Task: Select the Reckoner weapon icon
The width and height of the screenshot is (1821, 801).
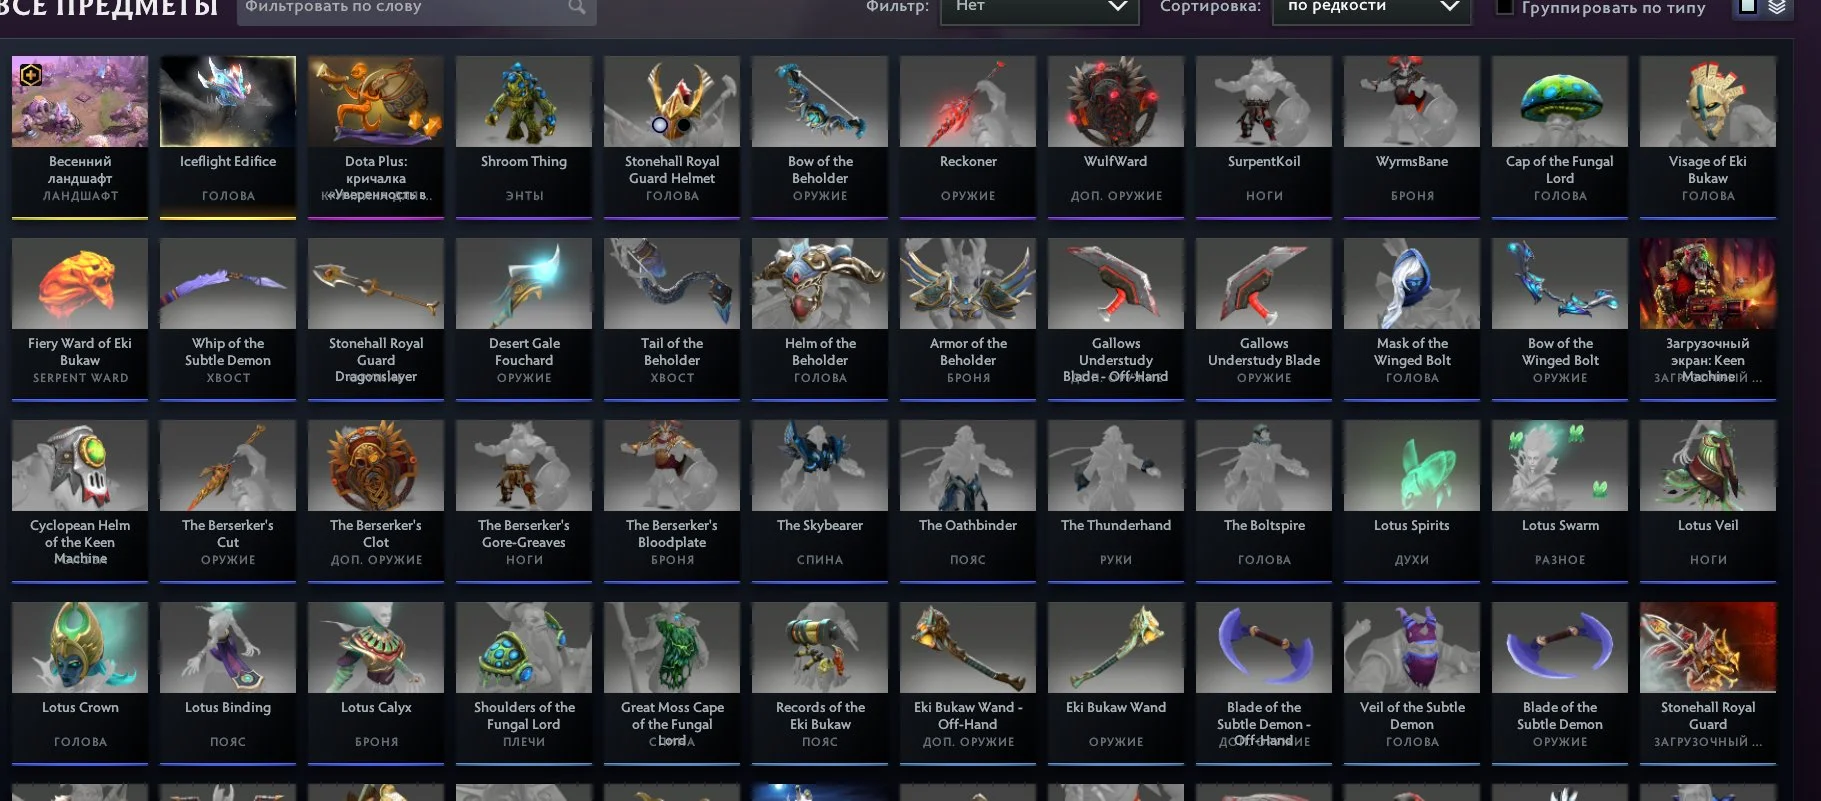Action: 968,102
